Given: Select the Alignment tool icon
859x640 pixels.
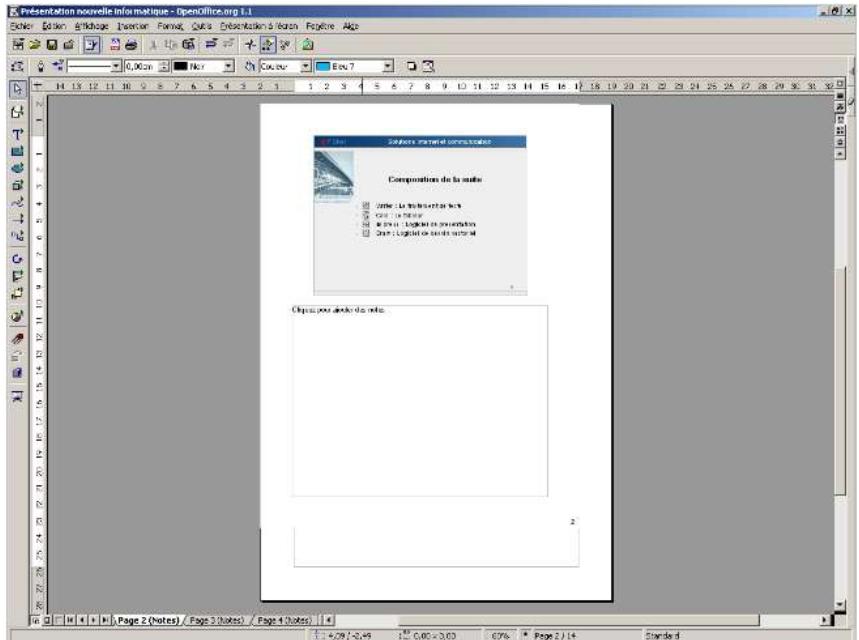Looking at the screenshot, I should (x=18, y=276).
